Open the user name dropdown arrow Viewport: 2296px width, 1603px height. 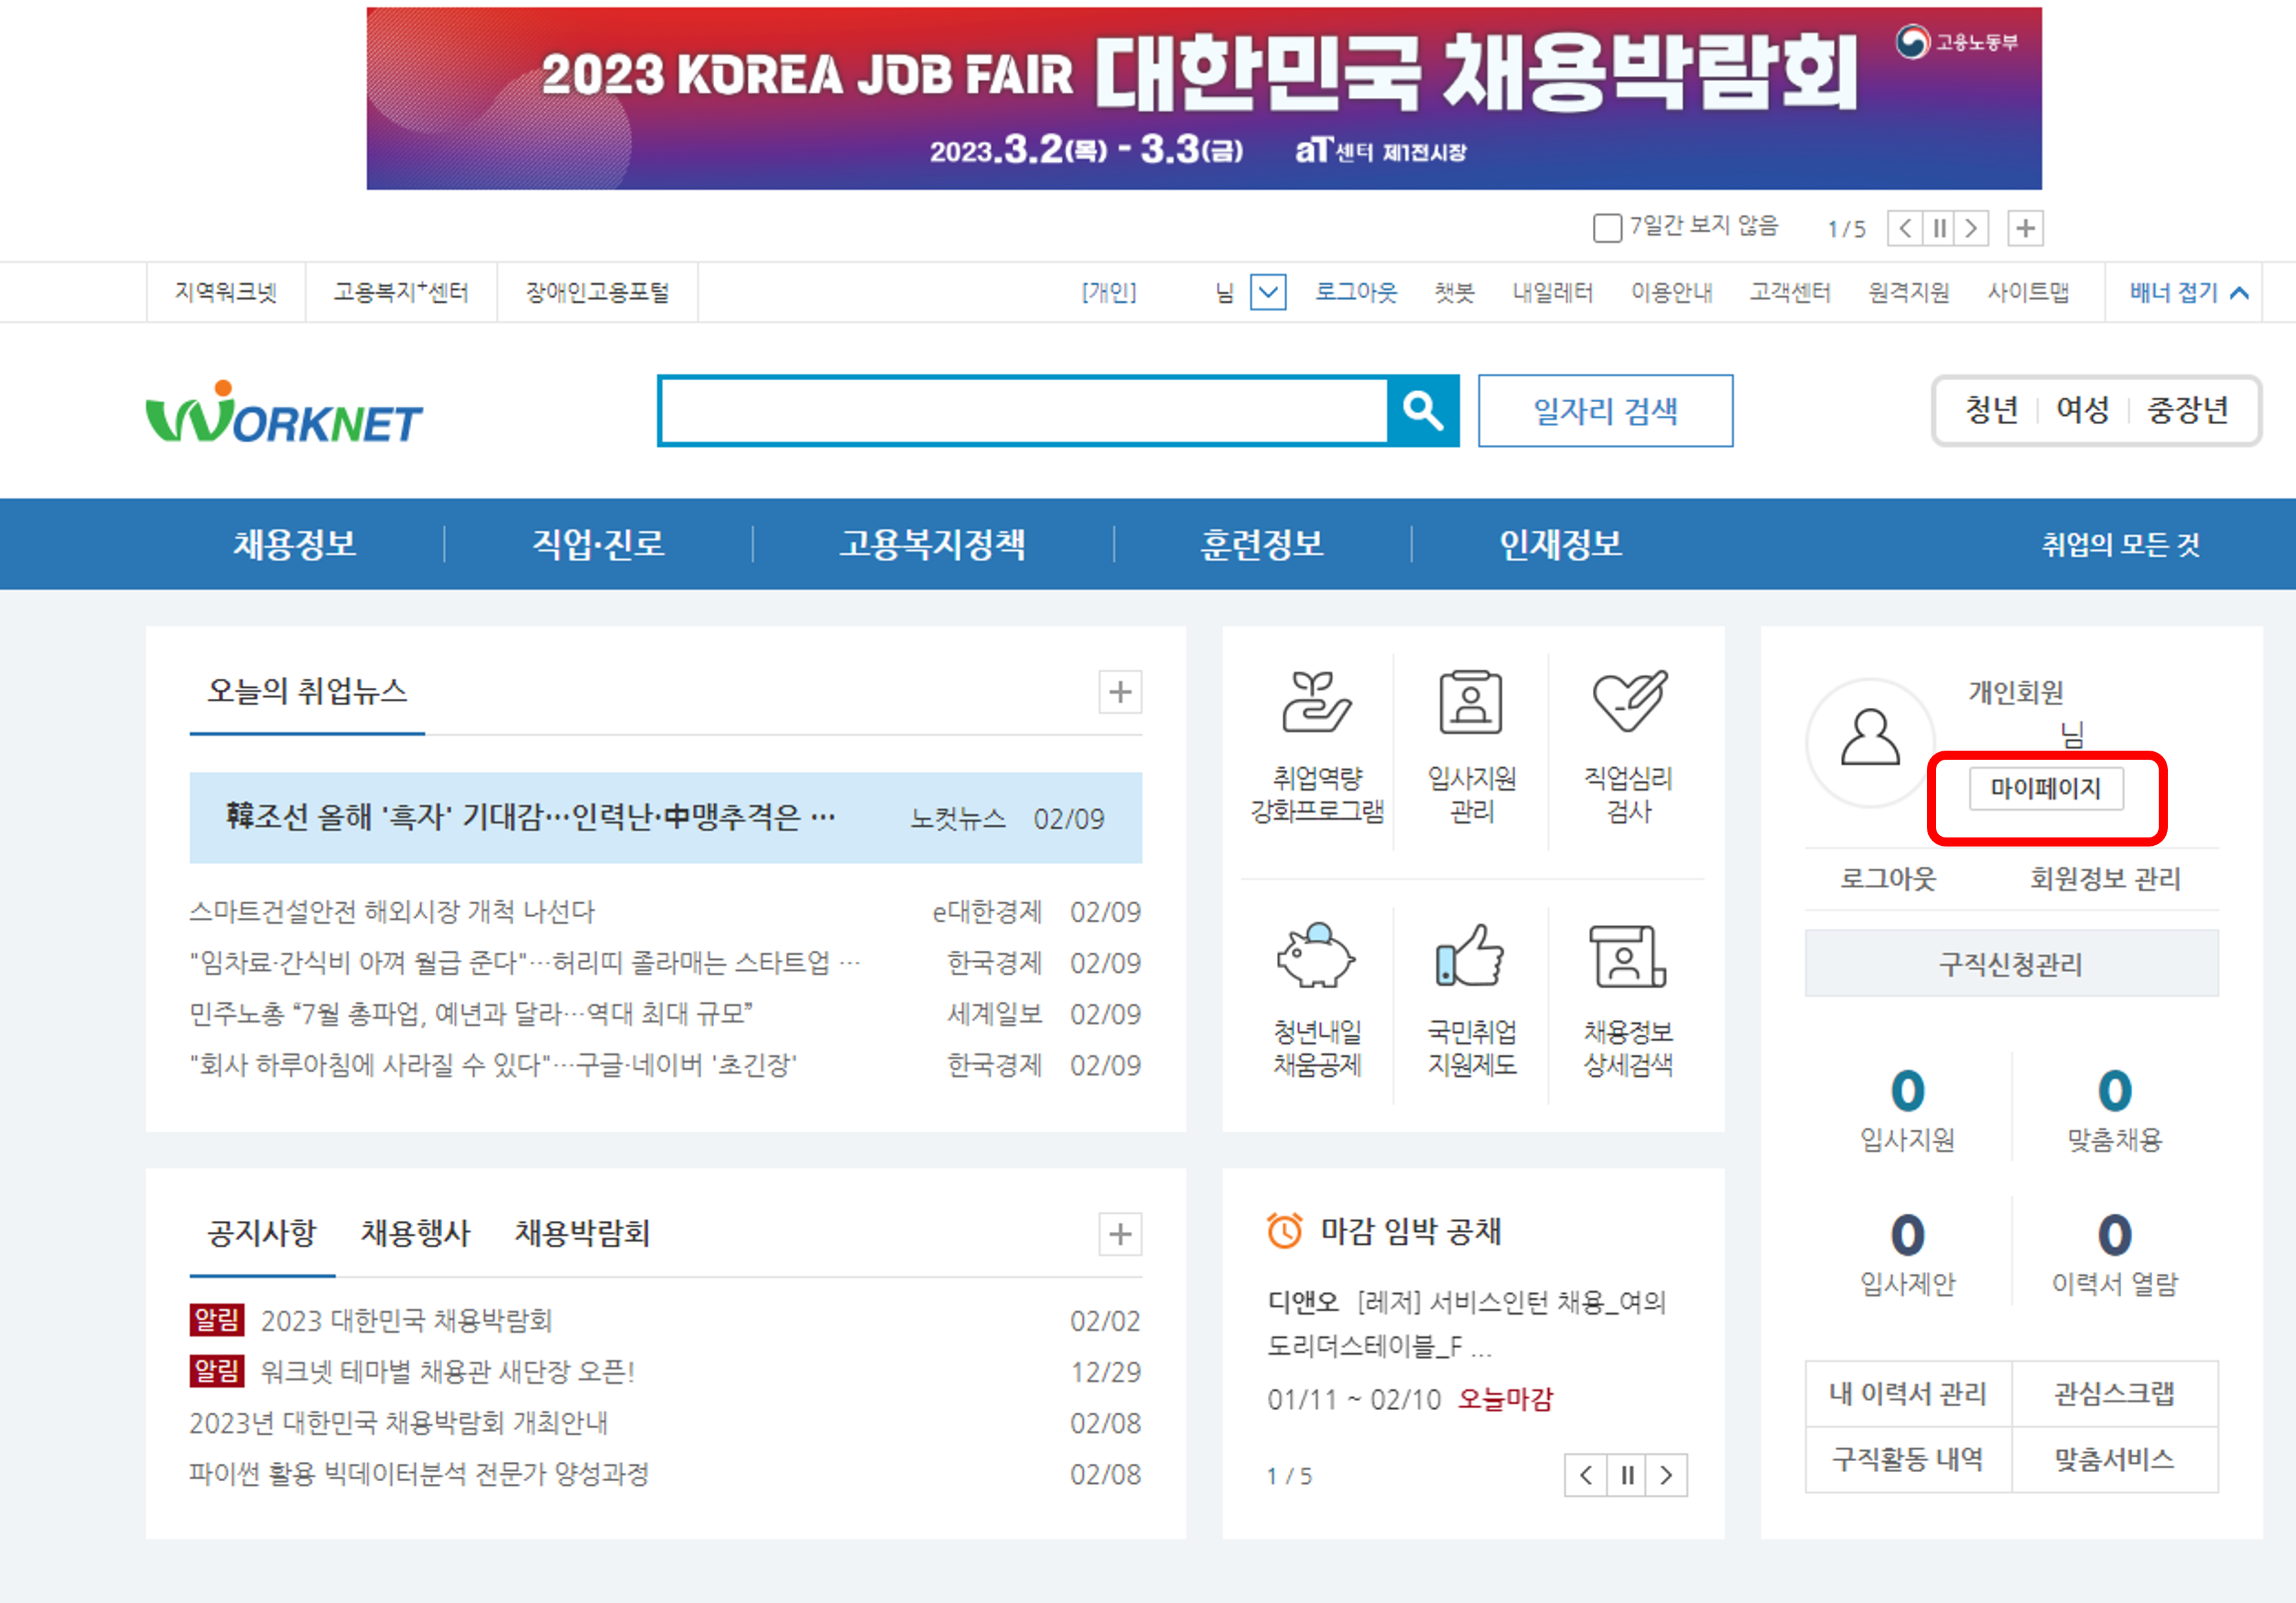[x=1267, y=292]
